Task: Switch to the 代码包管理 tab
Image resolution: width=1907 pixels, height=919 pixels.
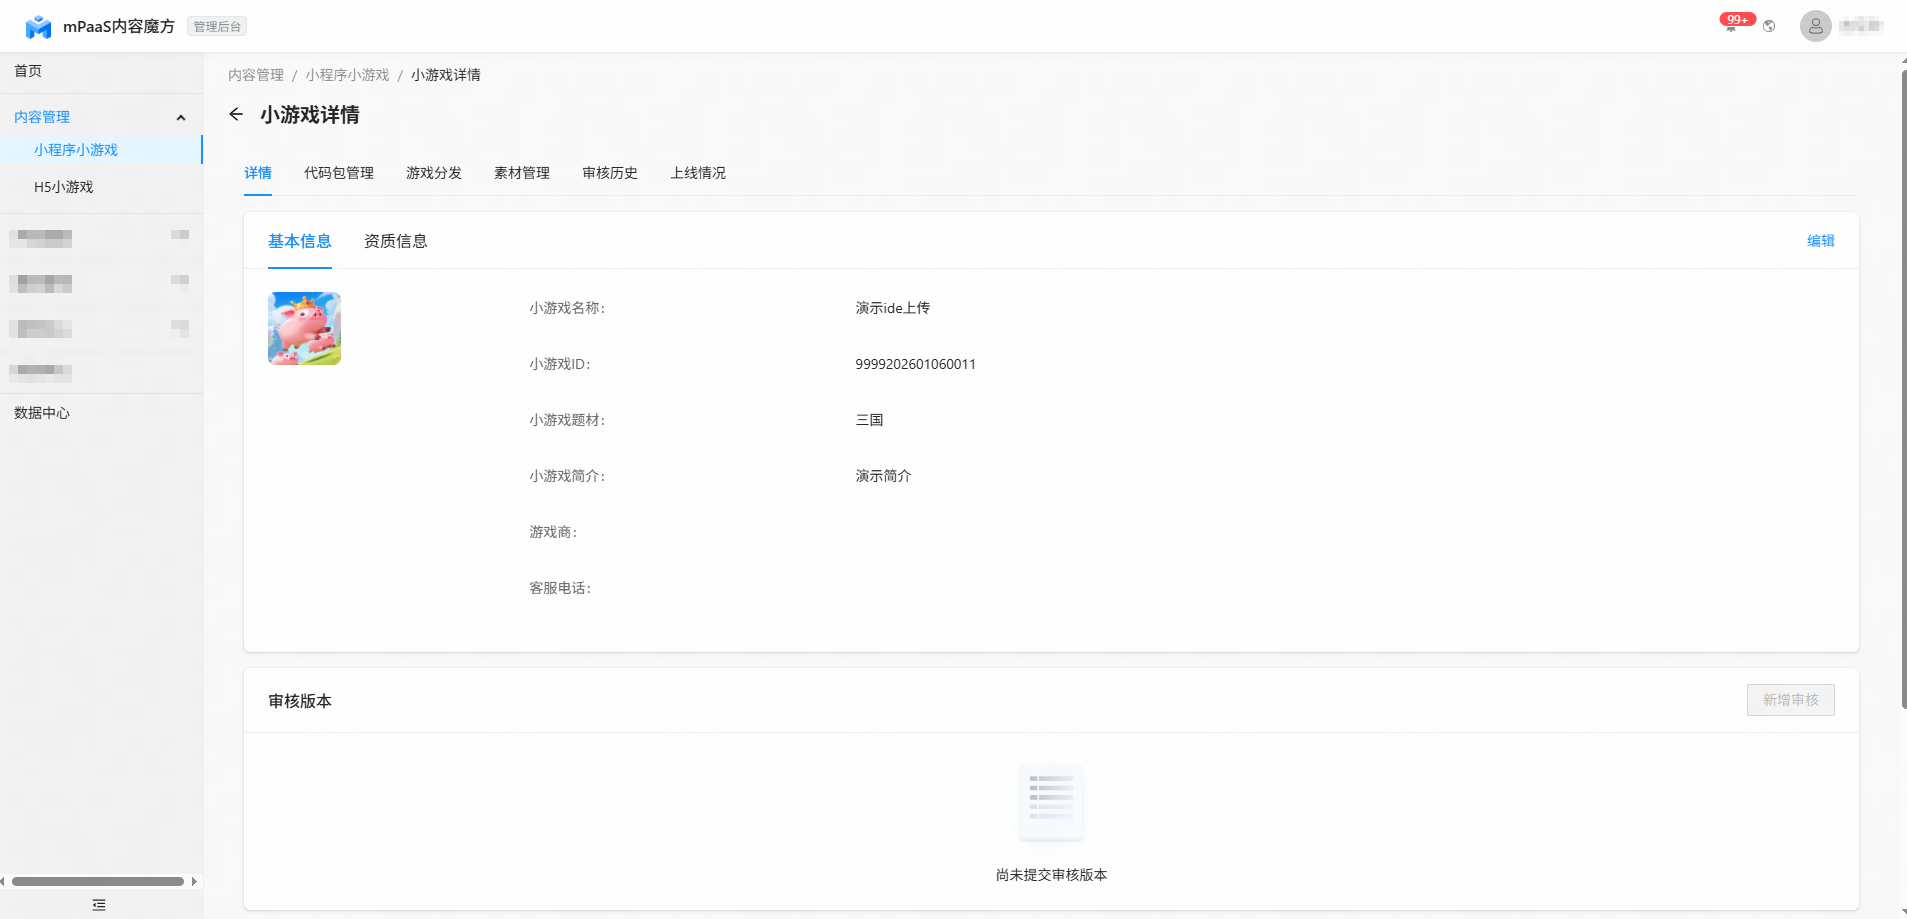Action: (x=339, y=173)
